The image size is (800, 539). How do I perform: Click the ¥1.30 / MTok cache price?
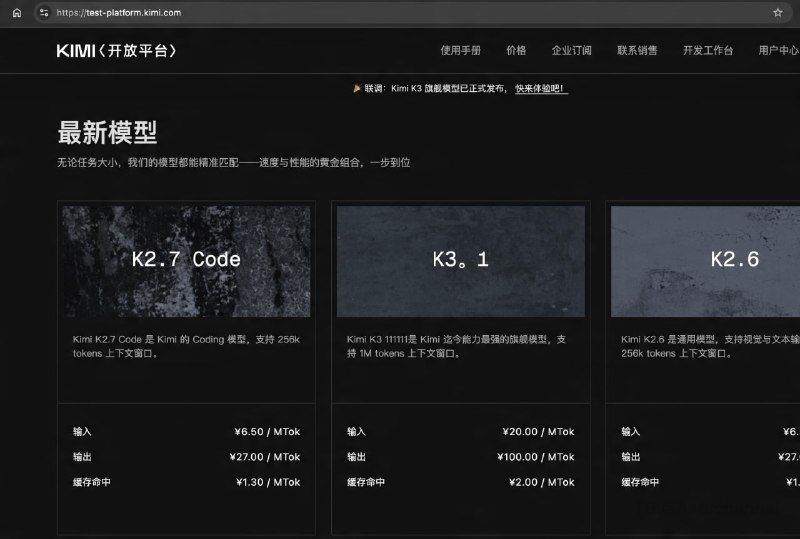coord(268,482)
